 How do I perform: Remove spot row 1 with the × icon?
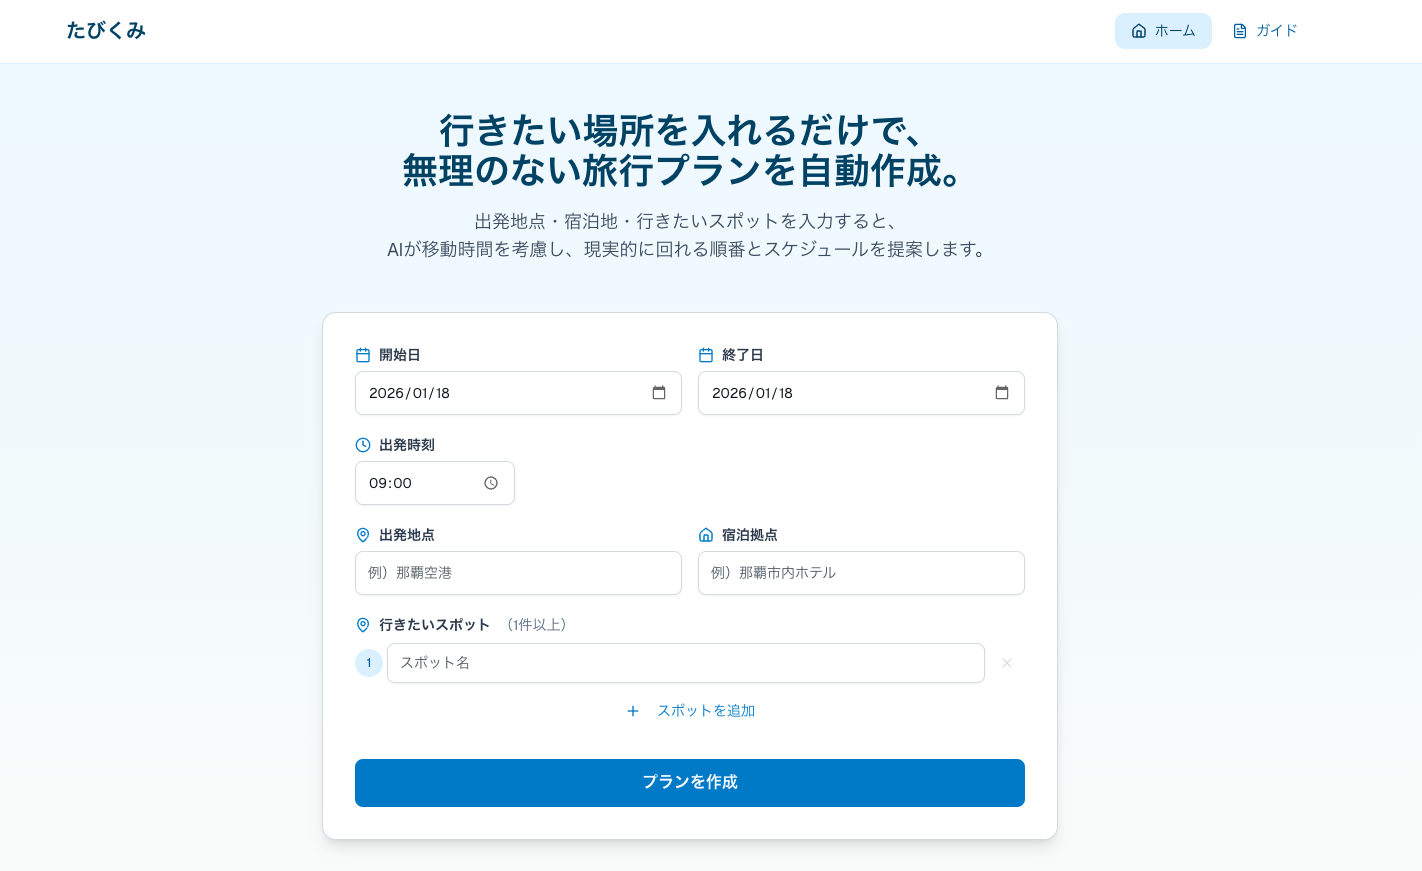pyautogui.click(x=1007, y=663)
